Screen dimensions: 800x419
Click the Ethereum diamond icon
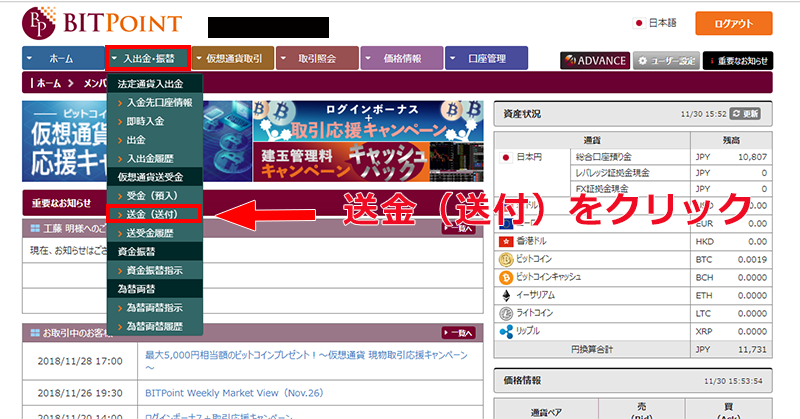tap(506, 295)
